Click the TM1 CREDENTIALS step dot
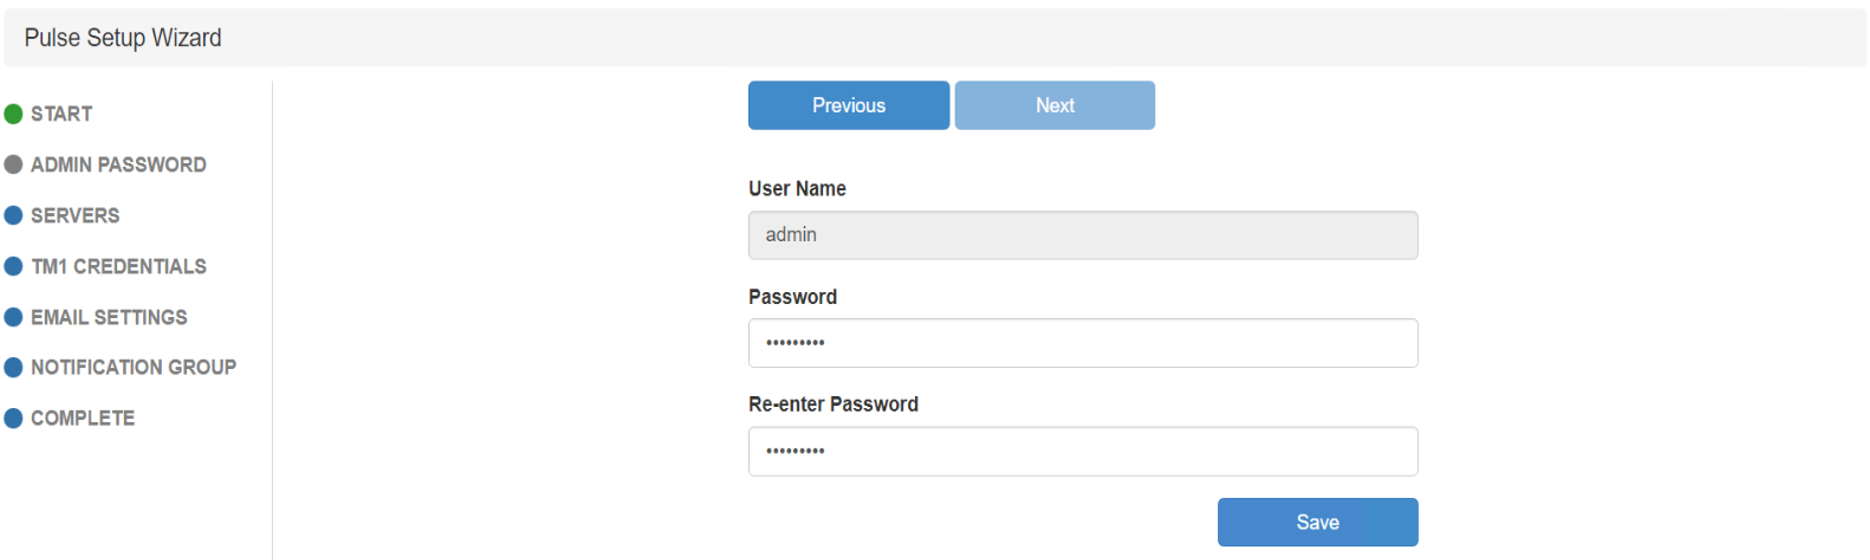The image size is (1870, 560). pyautogui.click(x=13, y=267)
